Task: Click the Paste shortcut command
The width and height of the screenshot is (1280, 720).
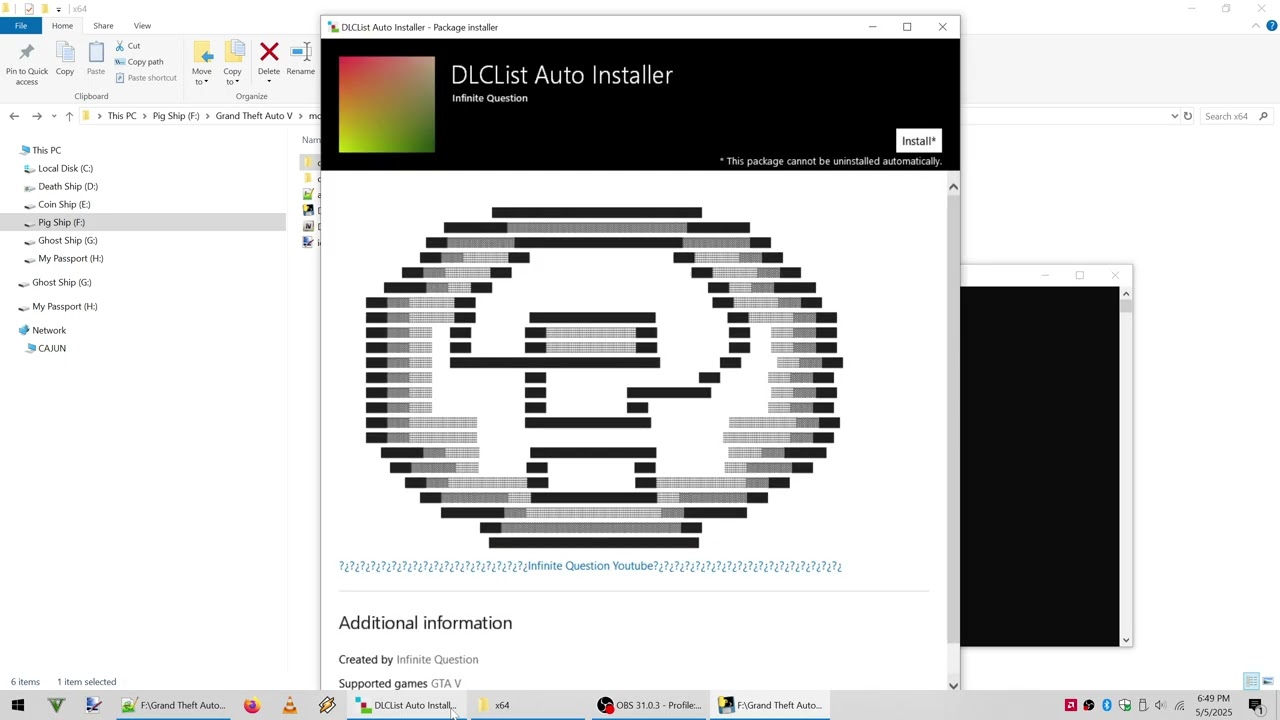Action: pos(145,78)
